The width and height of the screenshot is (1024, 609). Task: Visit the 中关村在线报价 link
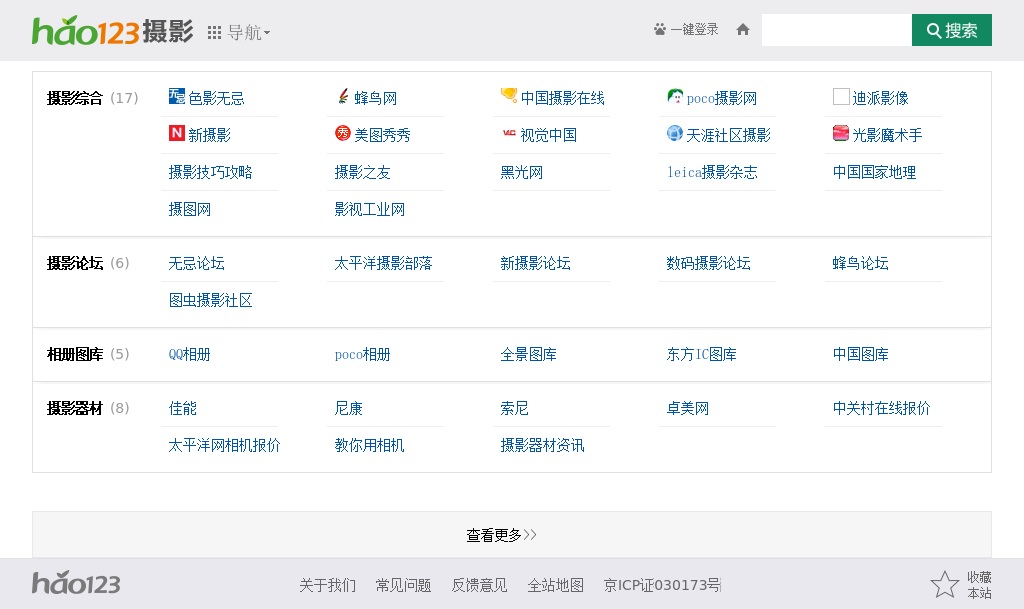pyautogui.click(x=881, y=408)
